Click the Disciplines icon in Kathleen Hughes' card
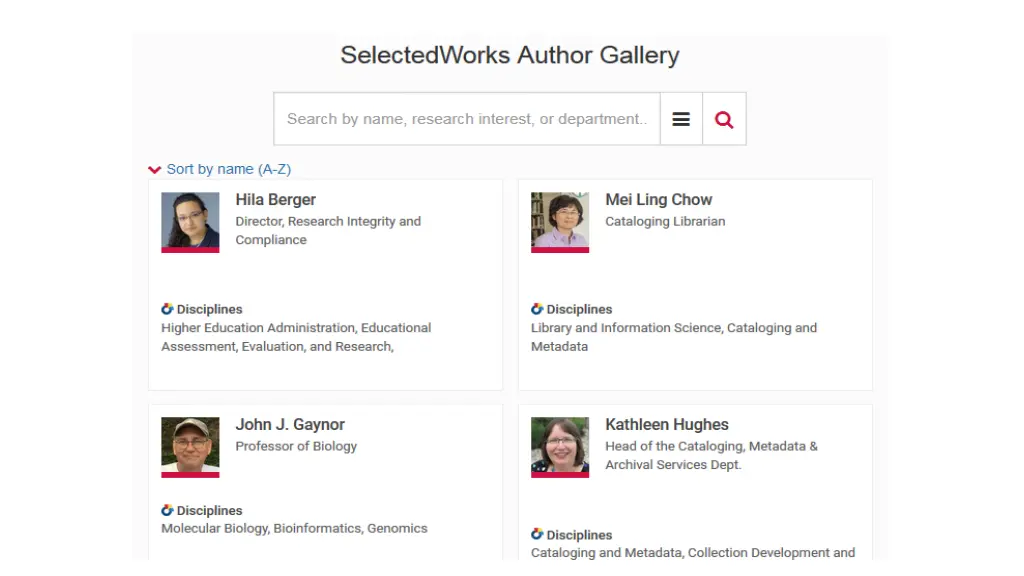Image resolution: width=1024 pixels, height=576 pixels. (537, 534)
